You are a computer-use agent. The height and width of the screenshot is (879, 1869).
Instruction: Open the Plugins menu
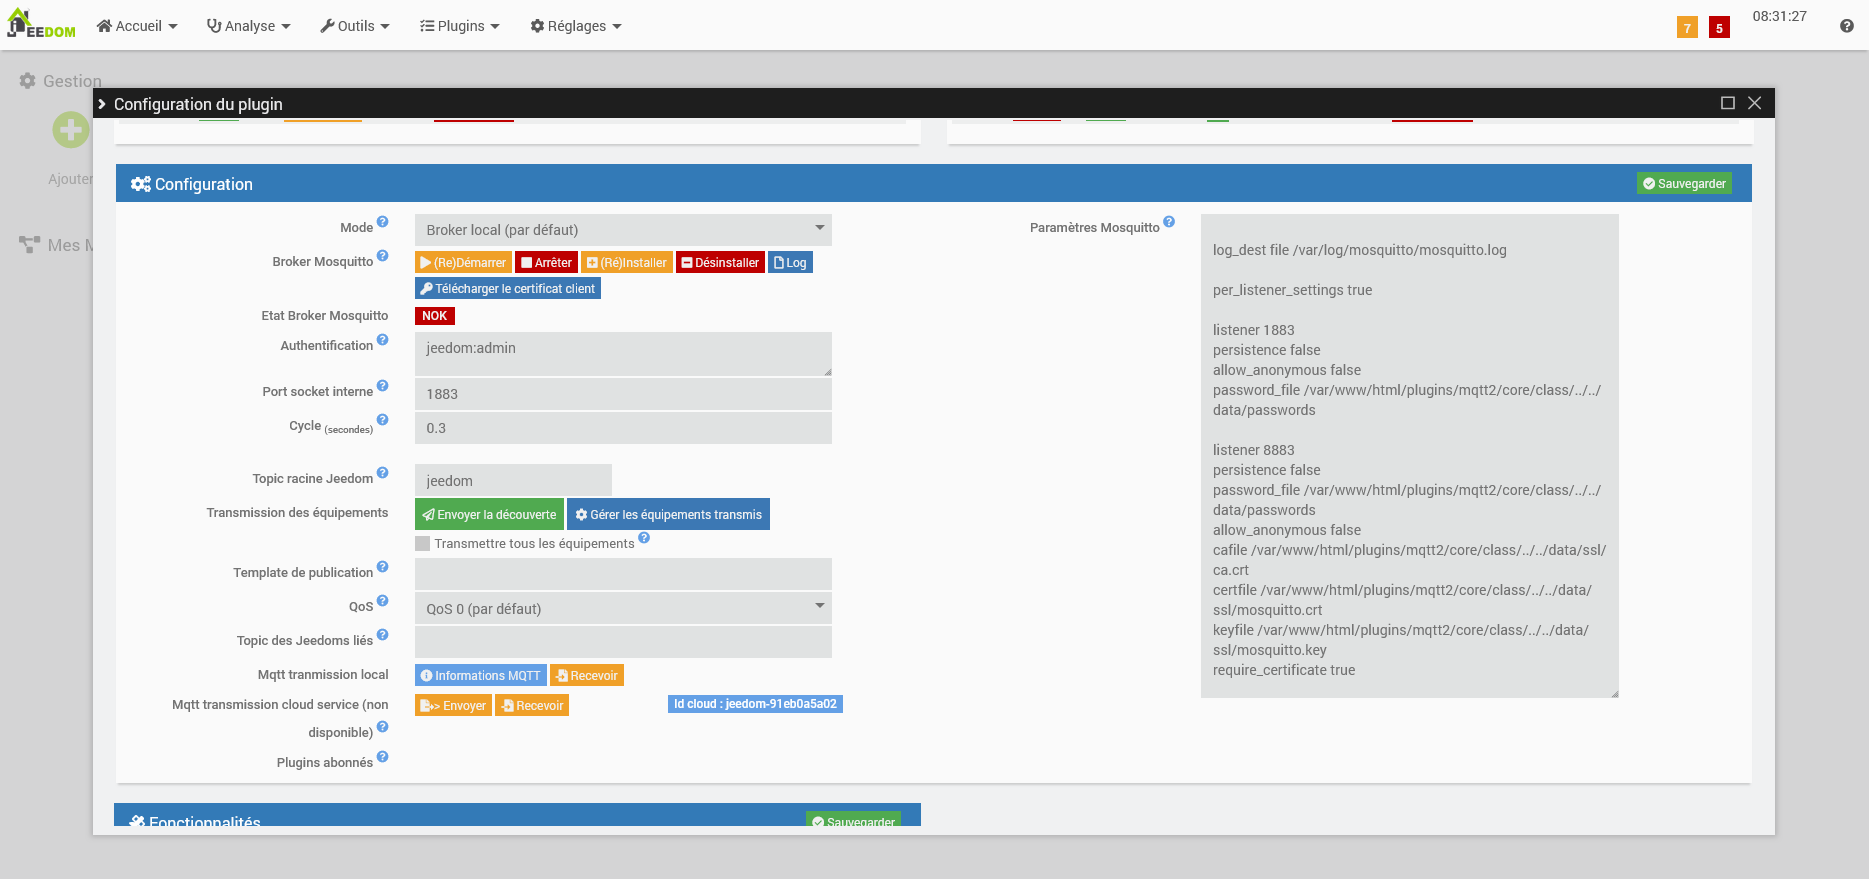[460, 26]
